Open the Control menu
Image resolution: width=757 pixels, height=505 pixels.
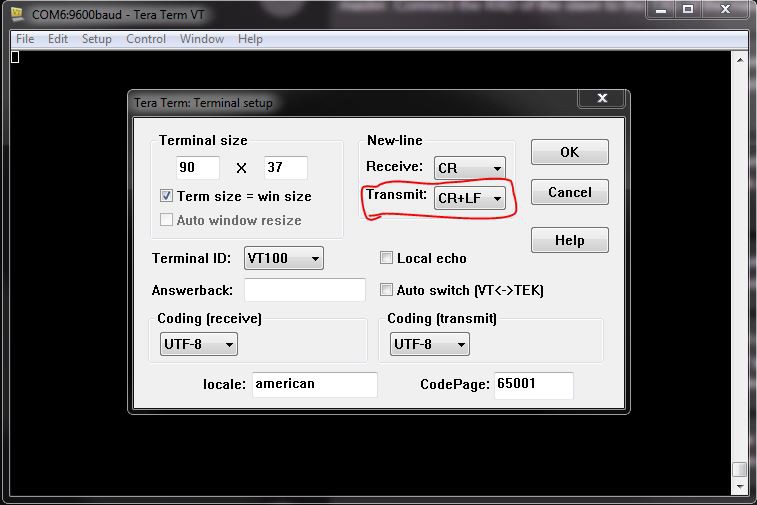[146, 39]
